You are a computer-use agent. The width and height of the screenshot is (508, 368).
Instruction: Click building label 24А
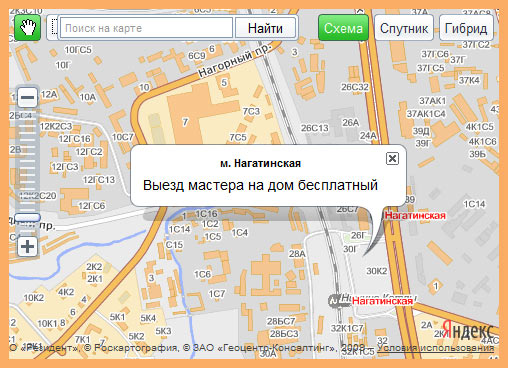tap(368, 135)
